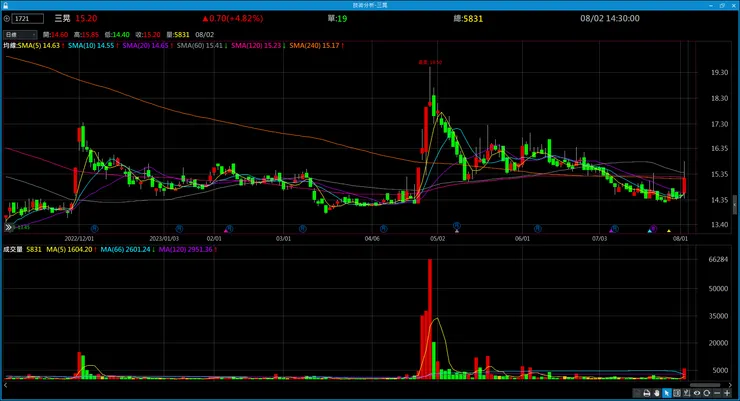Click the price change 0.70(+4.82%) text
This screenshot has height=401, width=740.
[233, 18]
